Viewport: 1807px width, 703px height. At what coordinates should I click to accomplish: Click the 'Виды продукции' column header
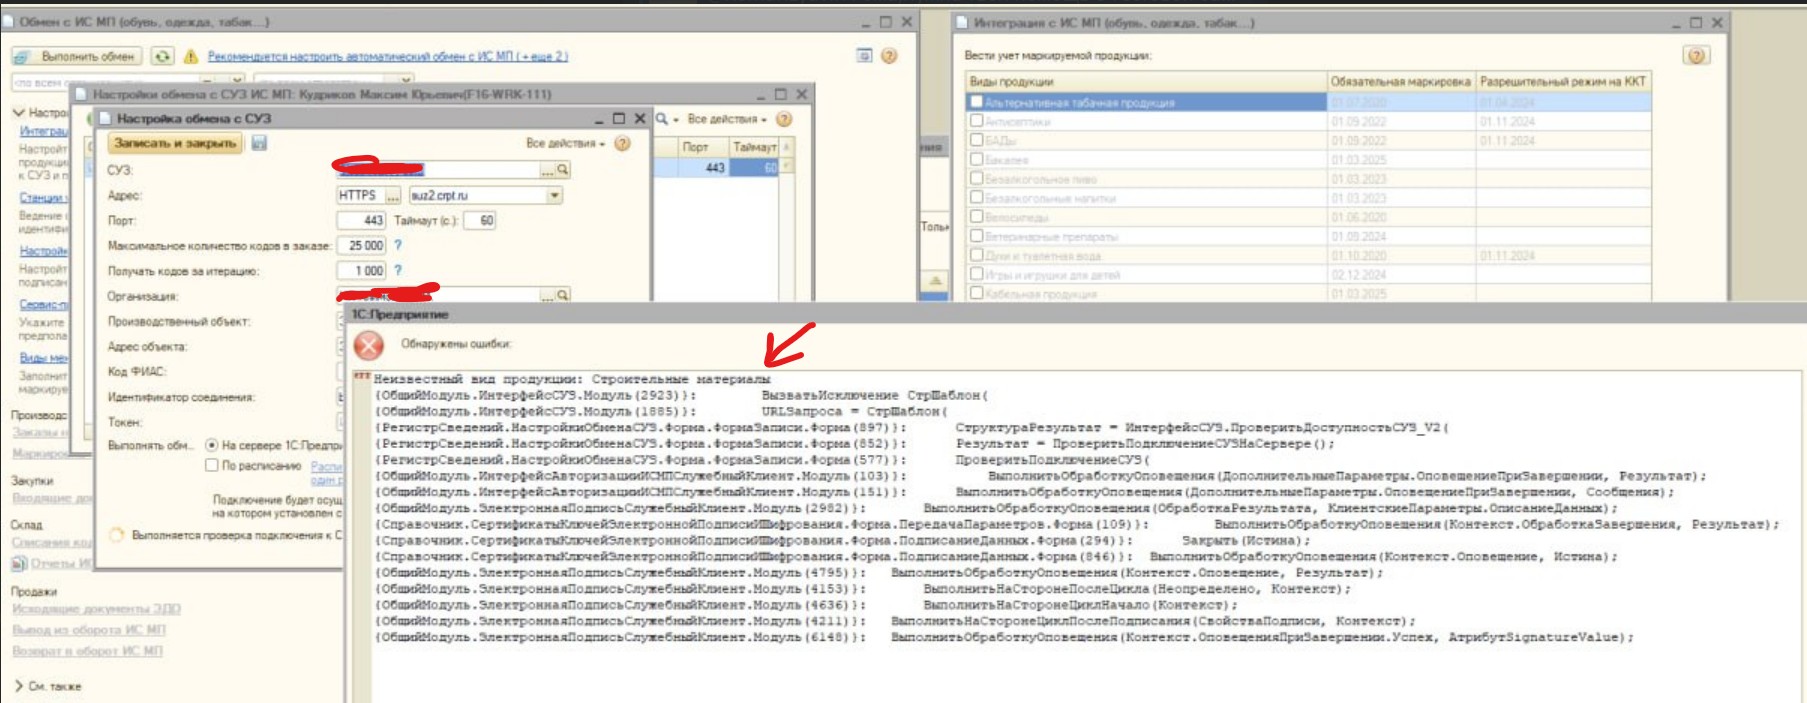1146,82
